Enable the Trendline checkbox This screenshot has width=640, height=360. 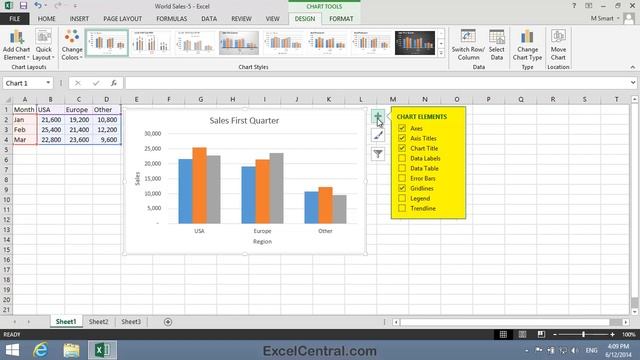[402, 208]
